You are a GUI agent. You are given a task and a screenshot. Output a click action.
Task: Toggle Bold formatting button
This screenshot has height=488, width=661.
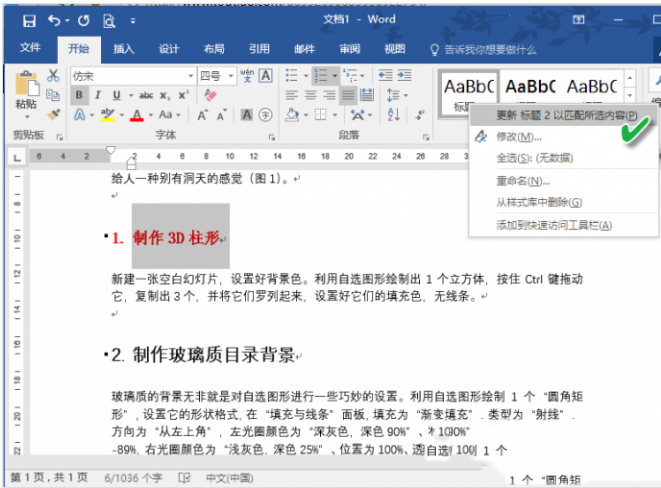81,95
